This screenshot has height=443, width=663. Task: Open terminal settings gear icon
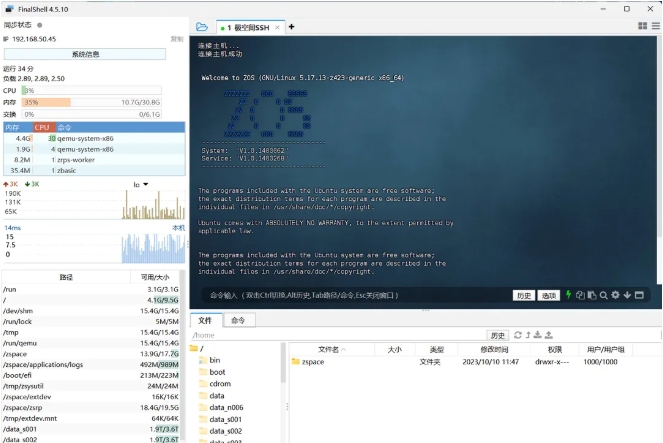pos(616,295)
